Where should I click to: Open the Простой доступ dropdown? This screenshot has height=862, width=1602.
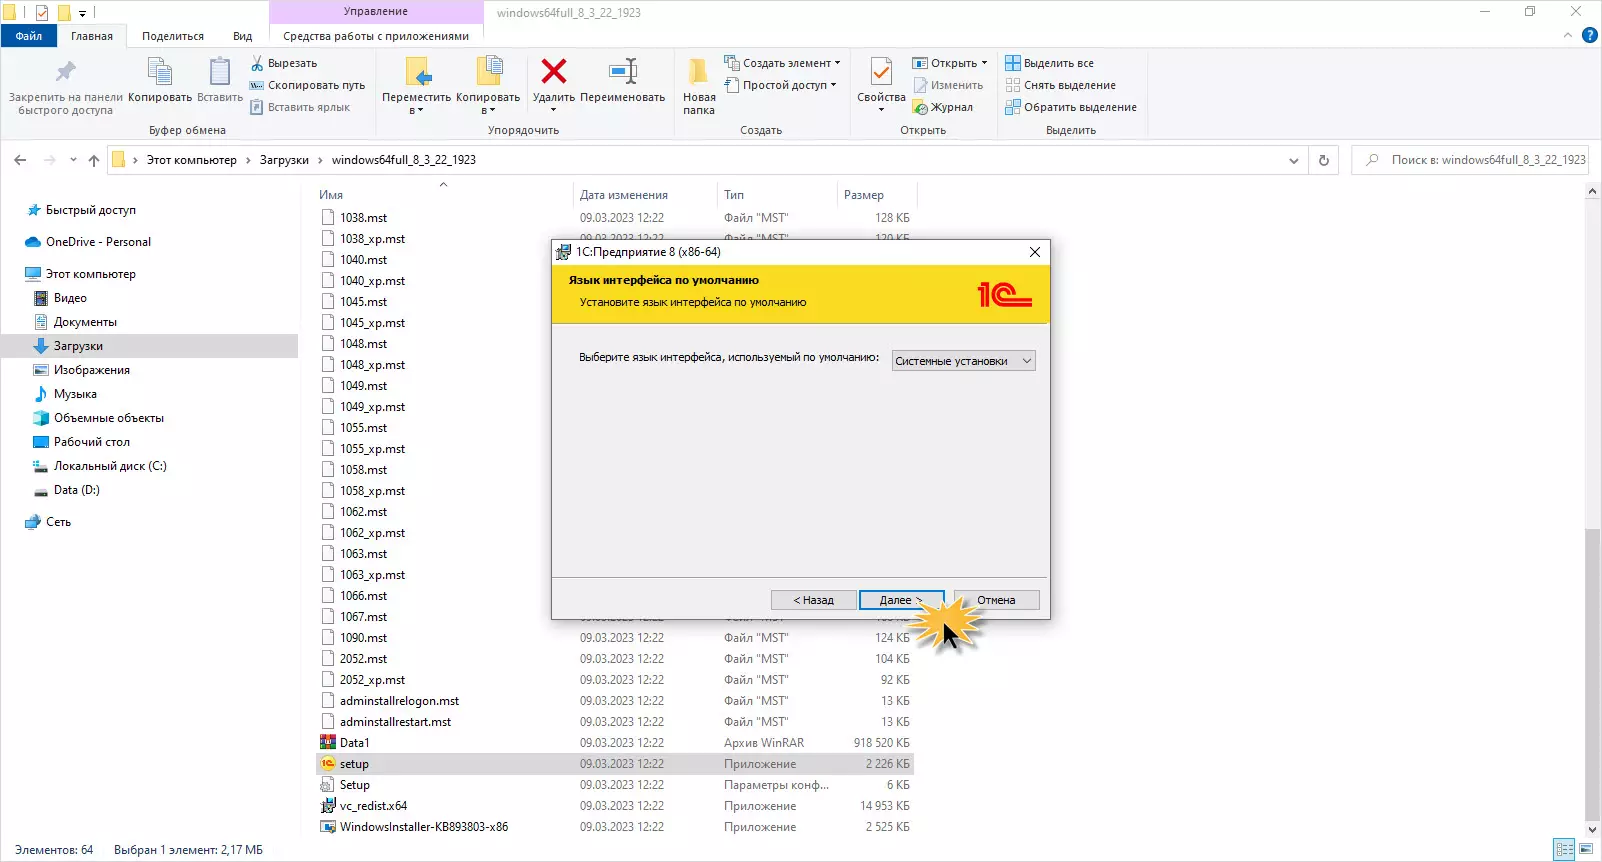(781, 85)
